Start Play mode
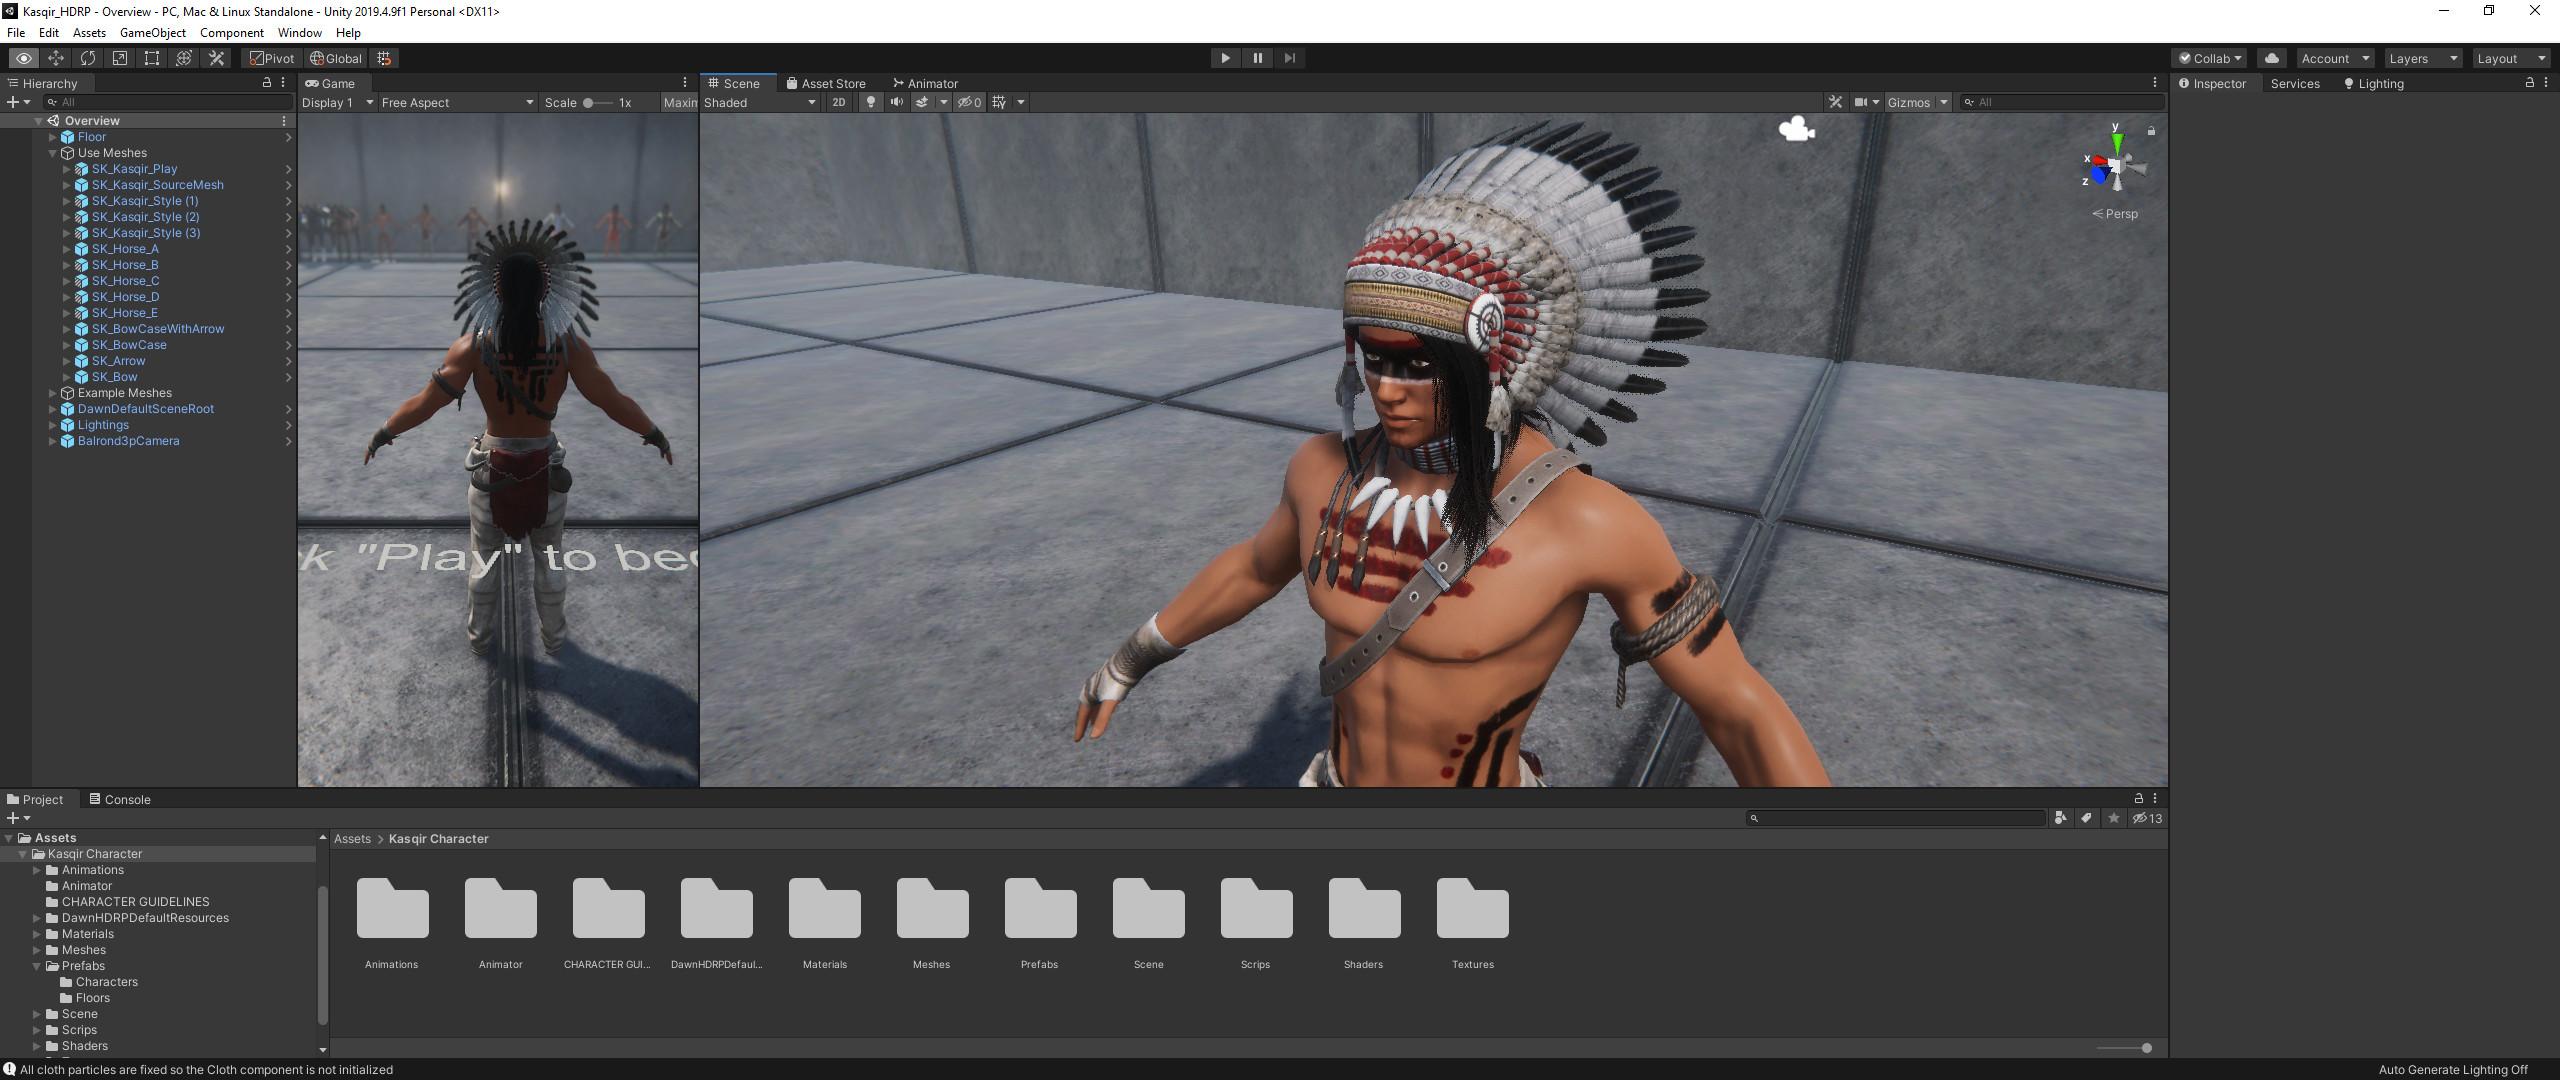Viewport: 2560px width, 1080px height. (1225, 58)
